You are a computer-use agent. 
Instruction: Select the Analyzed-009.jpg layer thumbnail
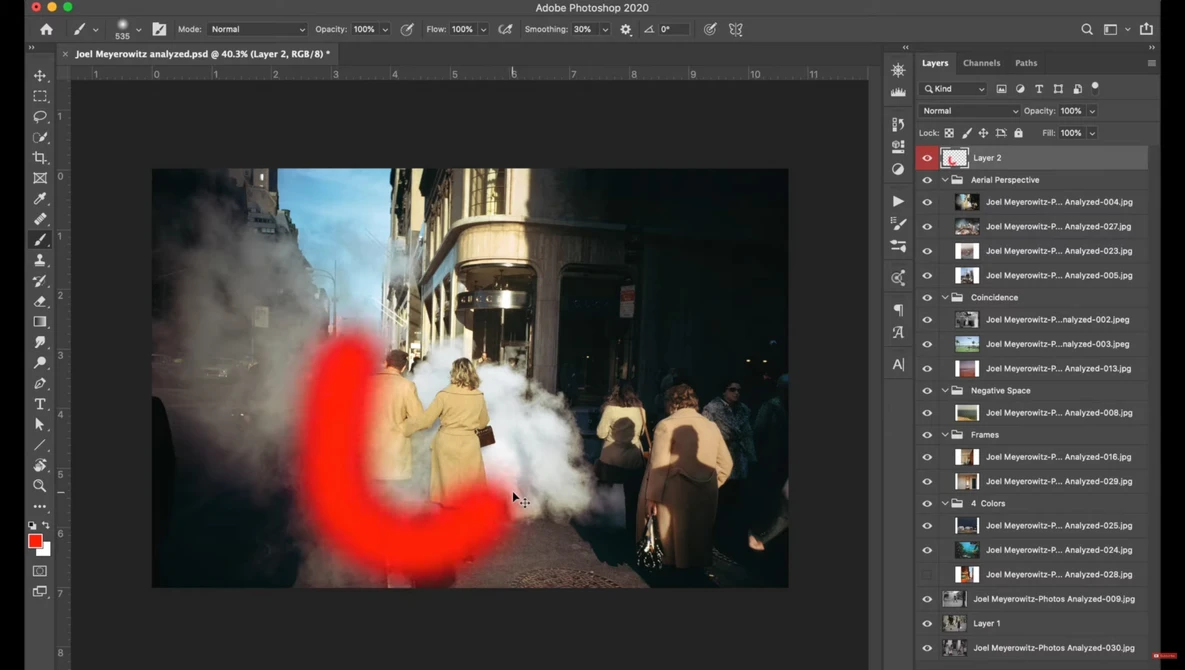click(x=954, y=599)
